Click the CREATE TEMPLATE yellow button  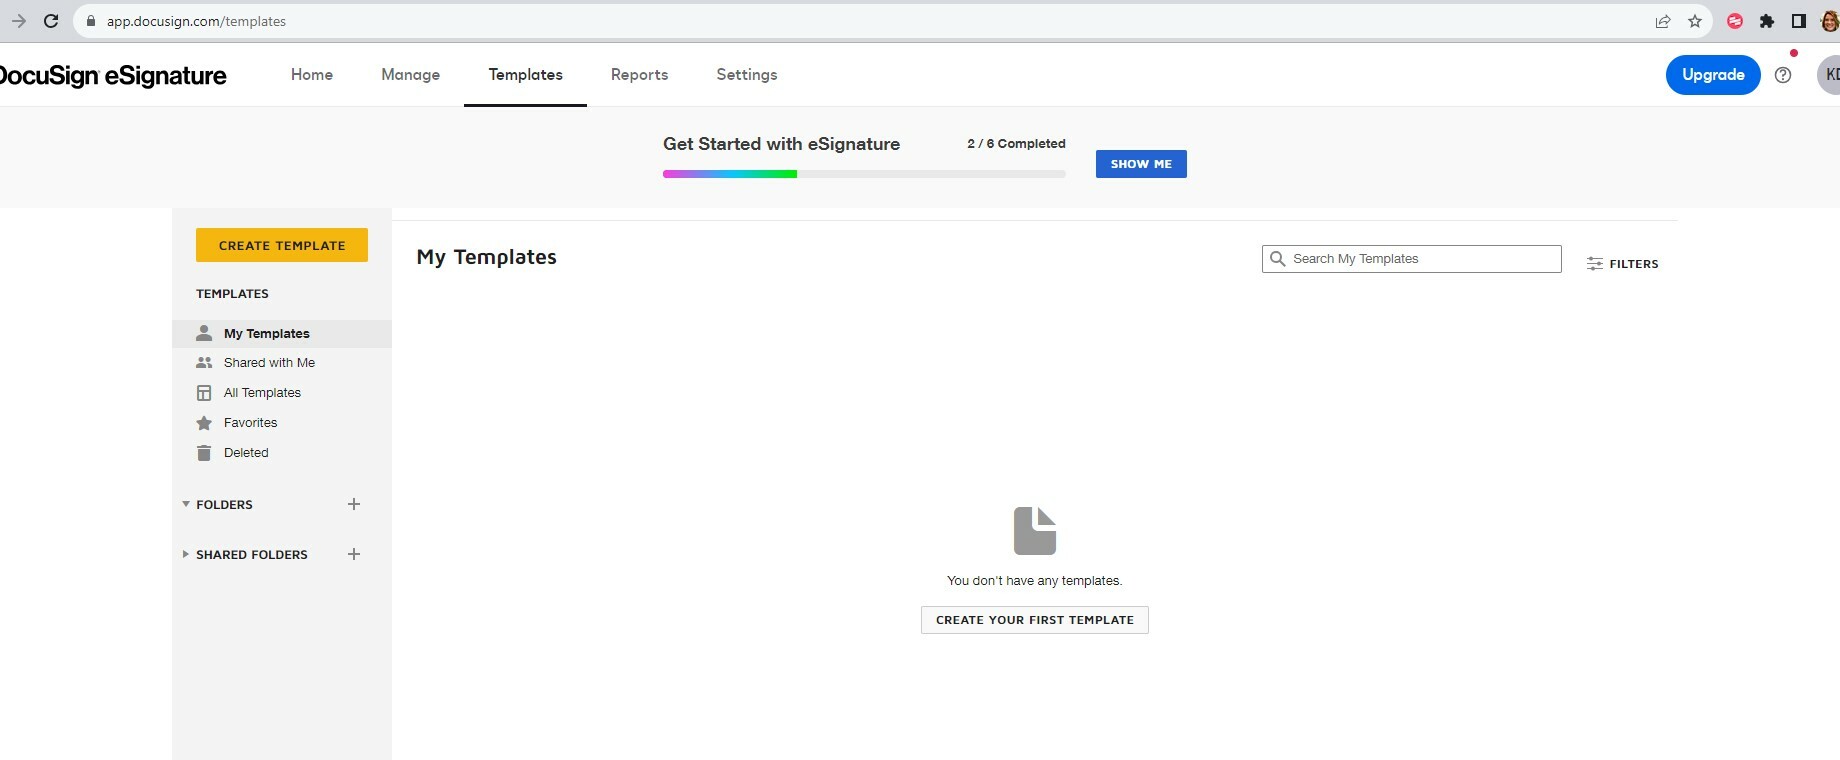pos(282,245)
